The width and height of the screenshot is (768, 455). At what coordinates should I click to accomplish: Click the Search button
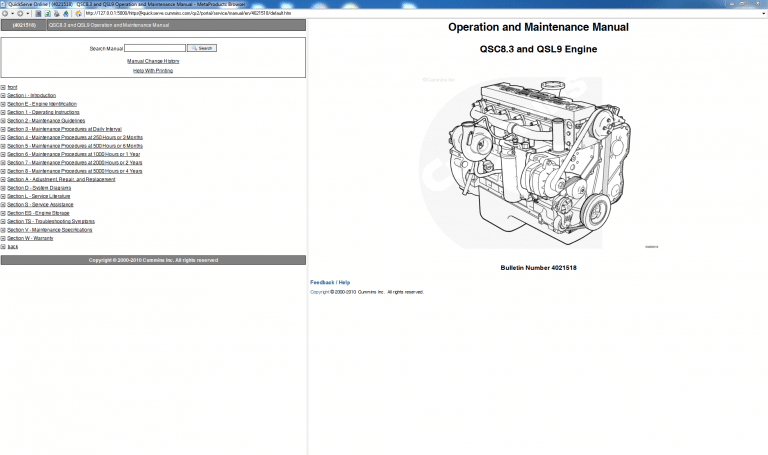point(202,48)
